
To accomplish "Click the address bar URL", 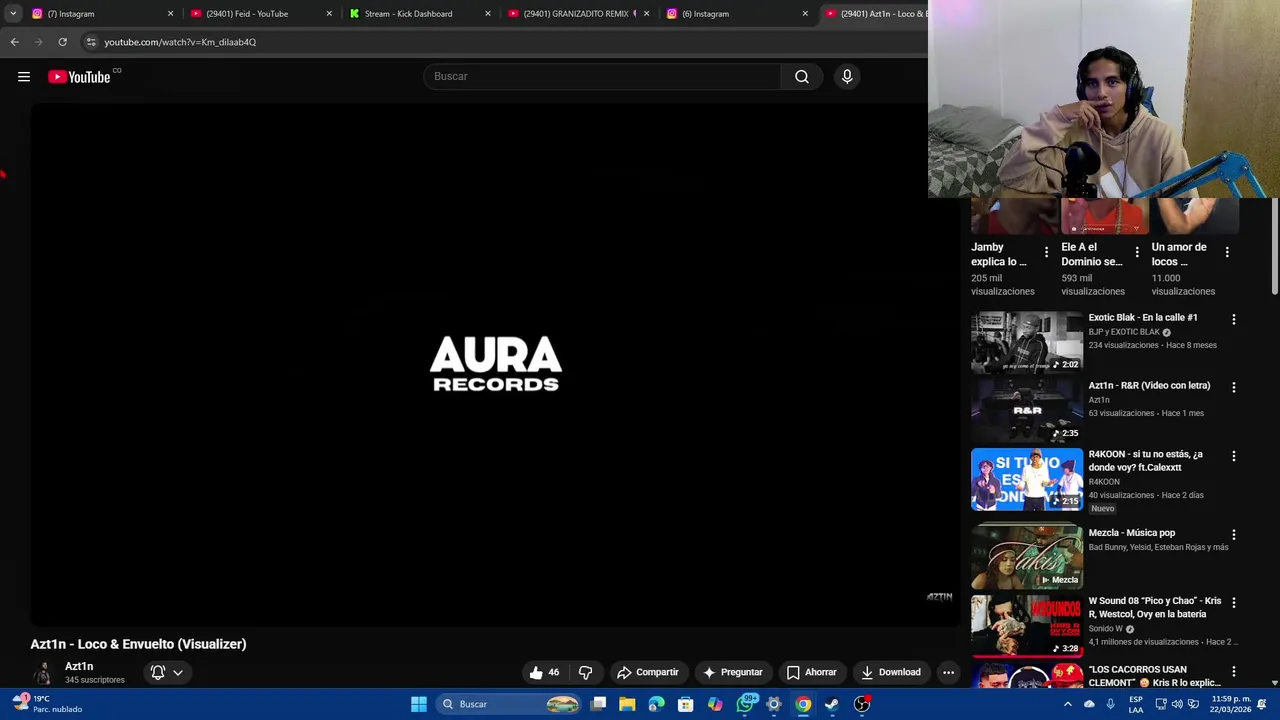I will (180, 42).
